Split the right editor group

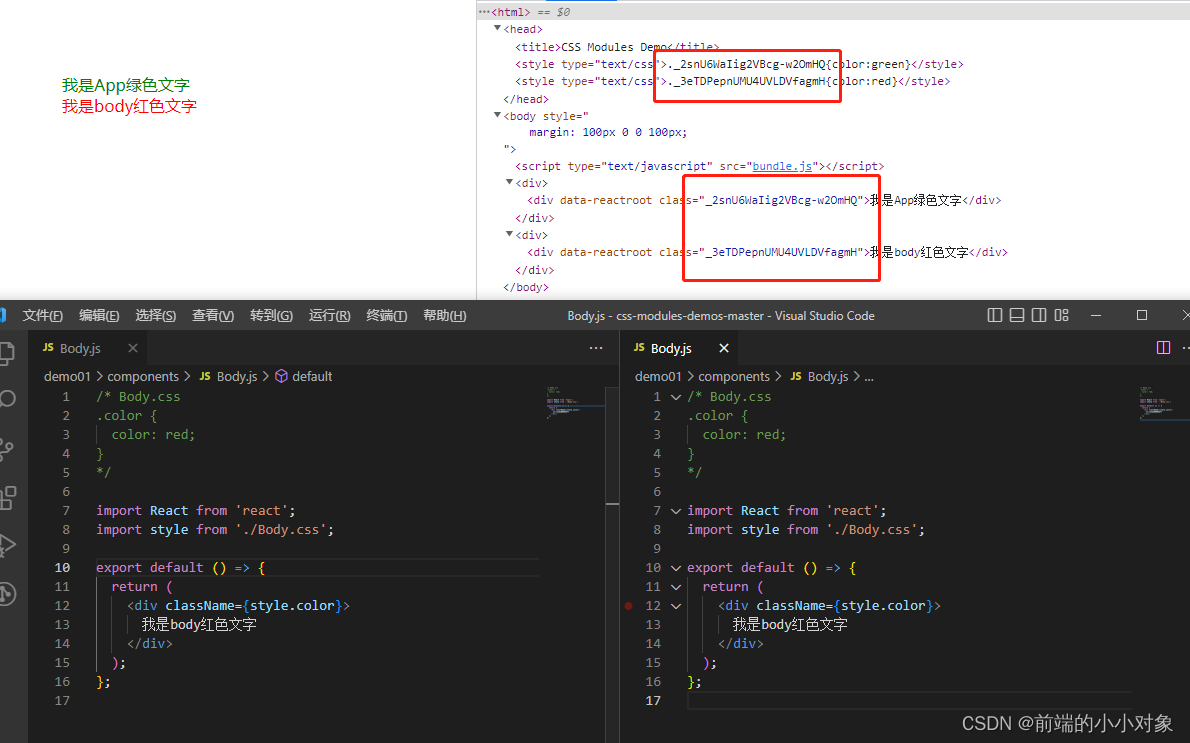tap(1163, 348)
